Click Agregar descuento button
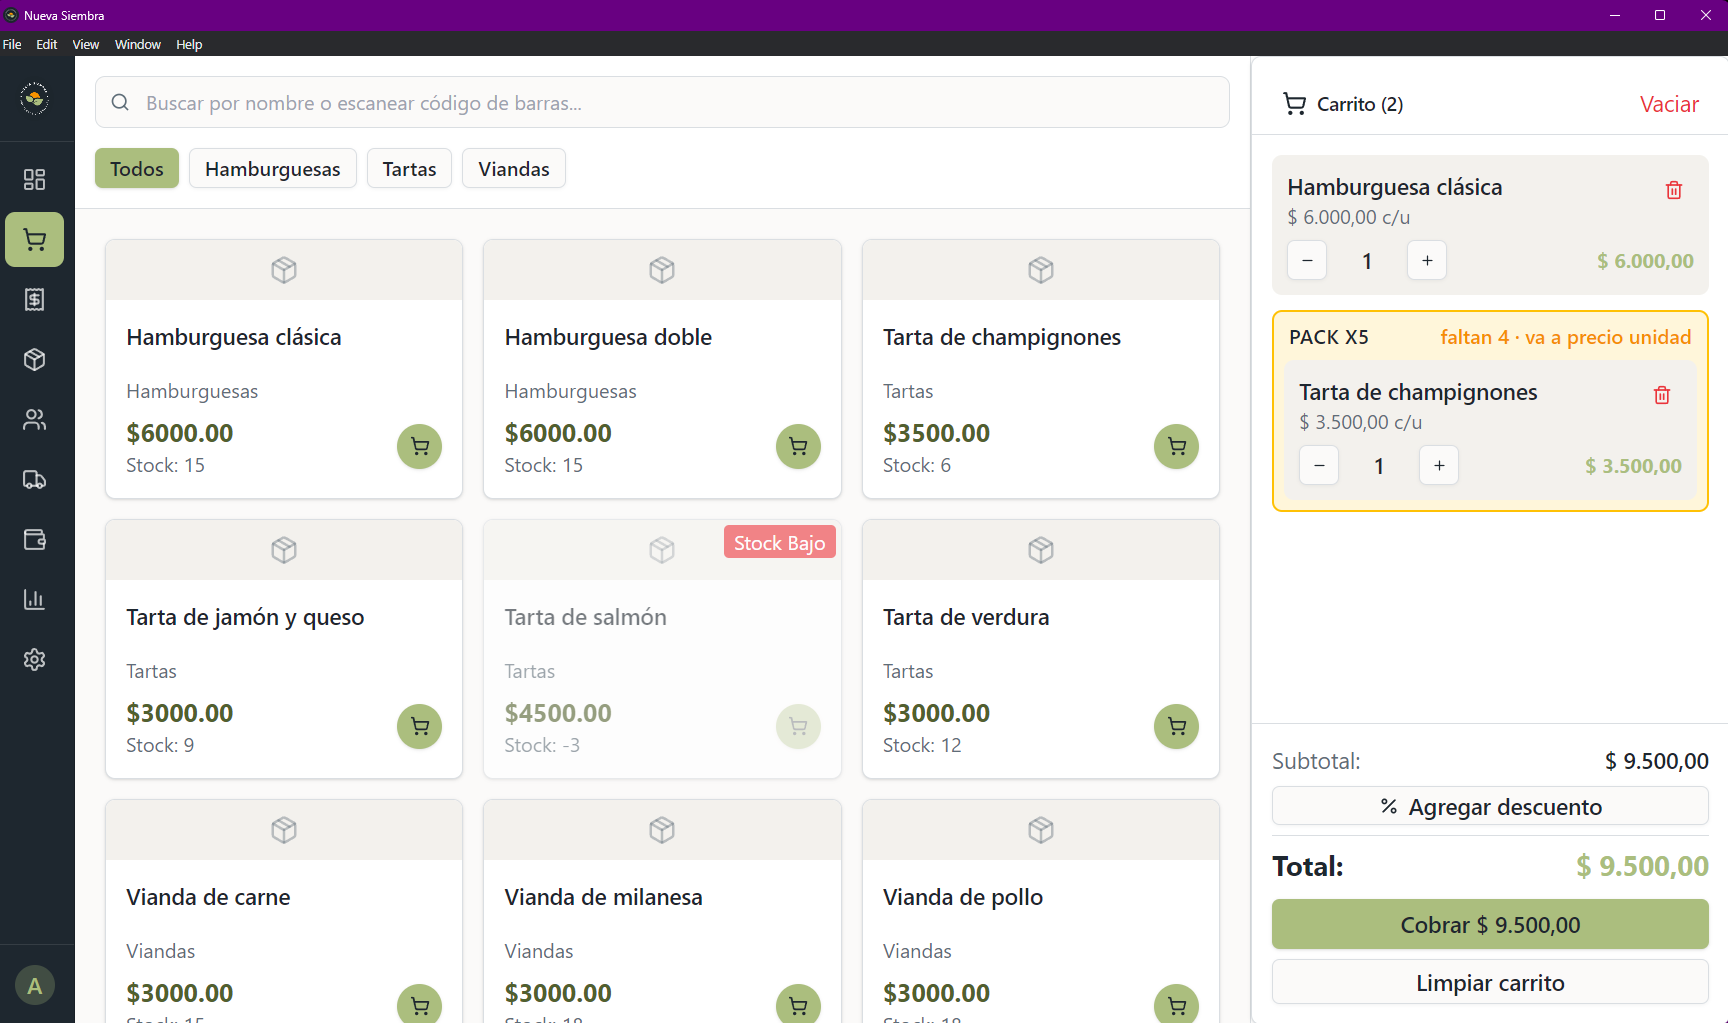Image resolution: width=1728 pixels, height=1023 pixels. 1490,807
